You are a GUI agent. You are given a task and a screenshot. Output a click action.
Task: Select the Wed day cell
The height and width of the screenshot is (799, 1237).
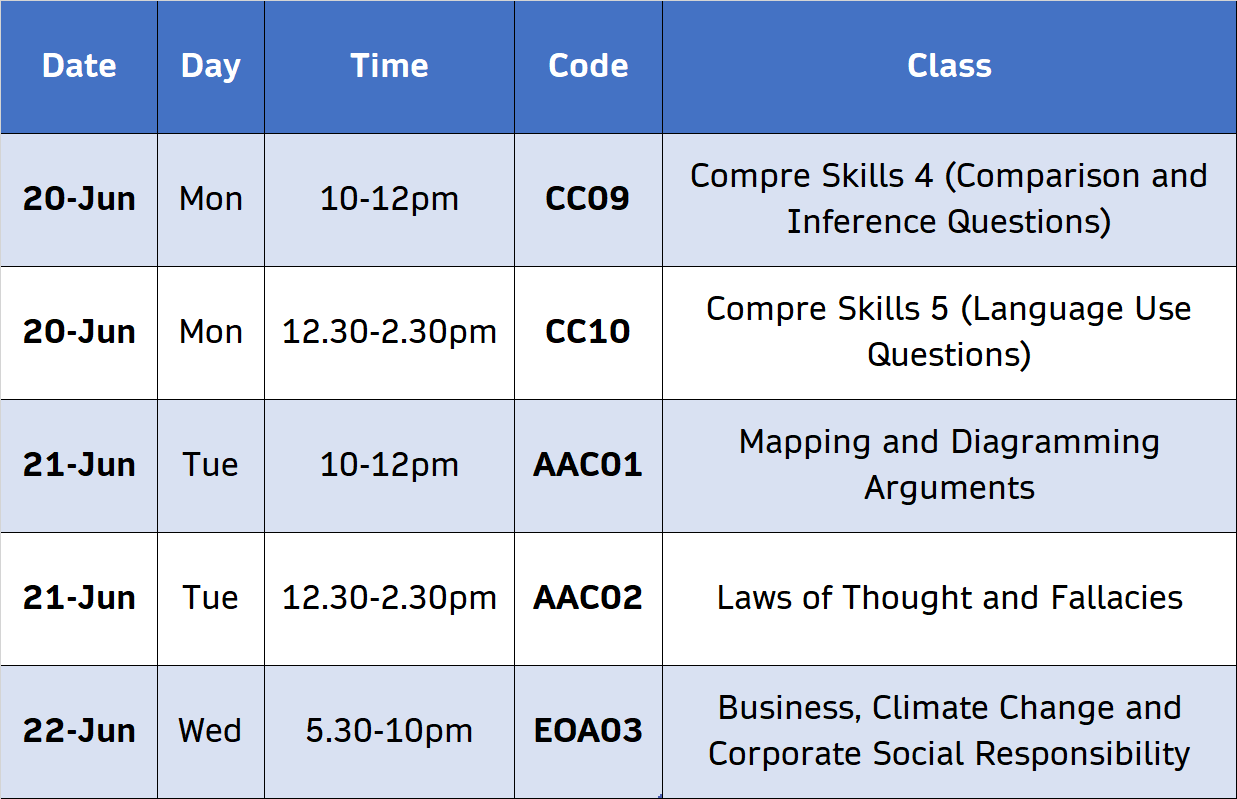[211, 732]
